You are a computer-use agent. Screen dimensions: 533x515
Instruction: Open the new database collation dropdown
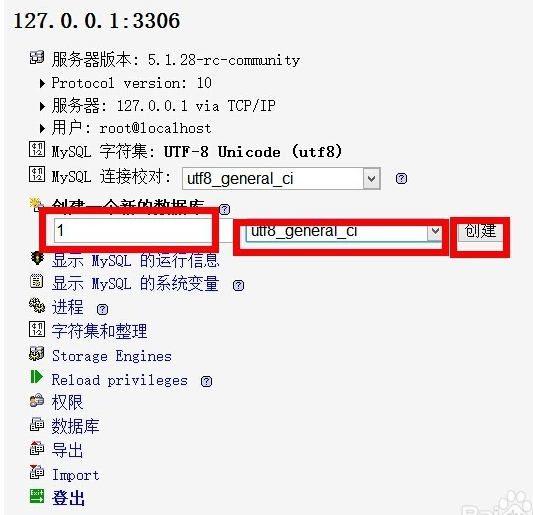344,232
